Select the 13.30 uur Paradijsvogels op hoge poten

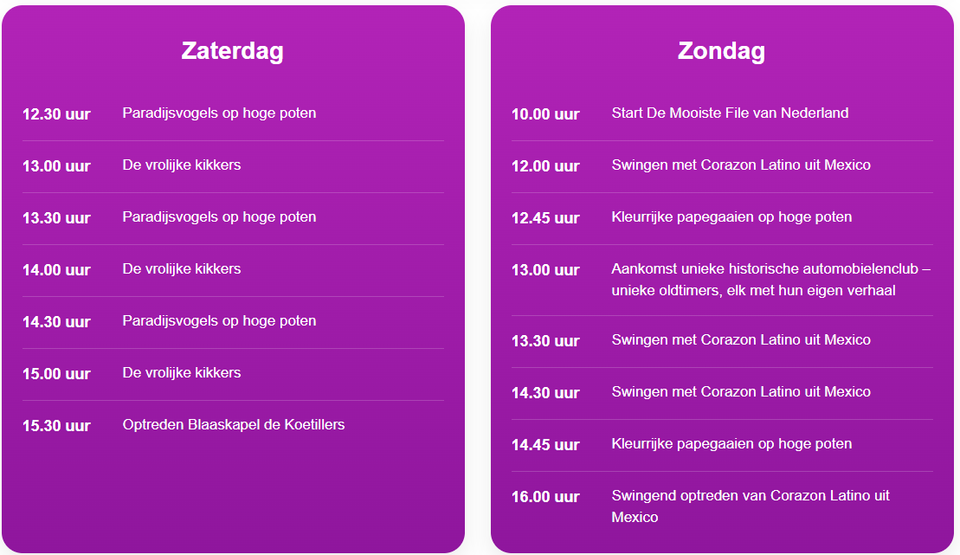[x=219, y=217]
